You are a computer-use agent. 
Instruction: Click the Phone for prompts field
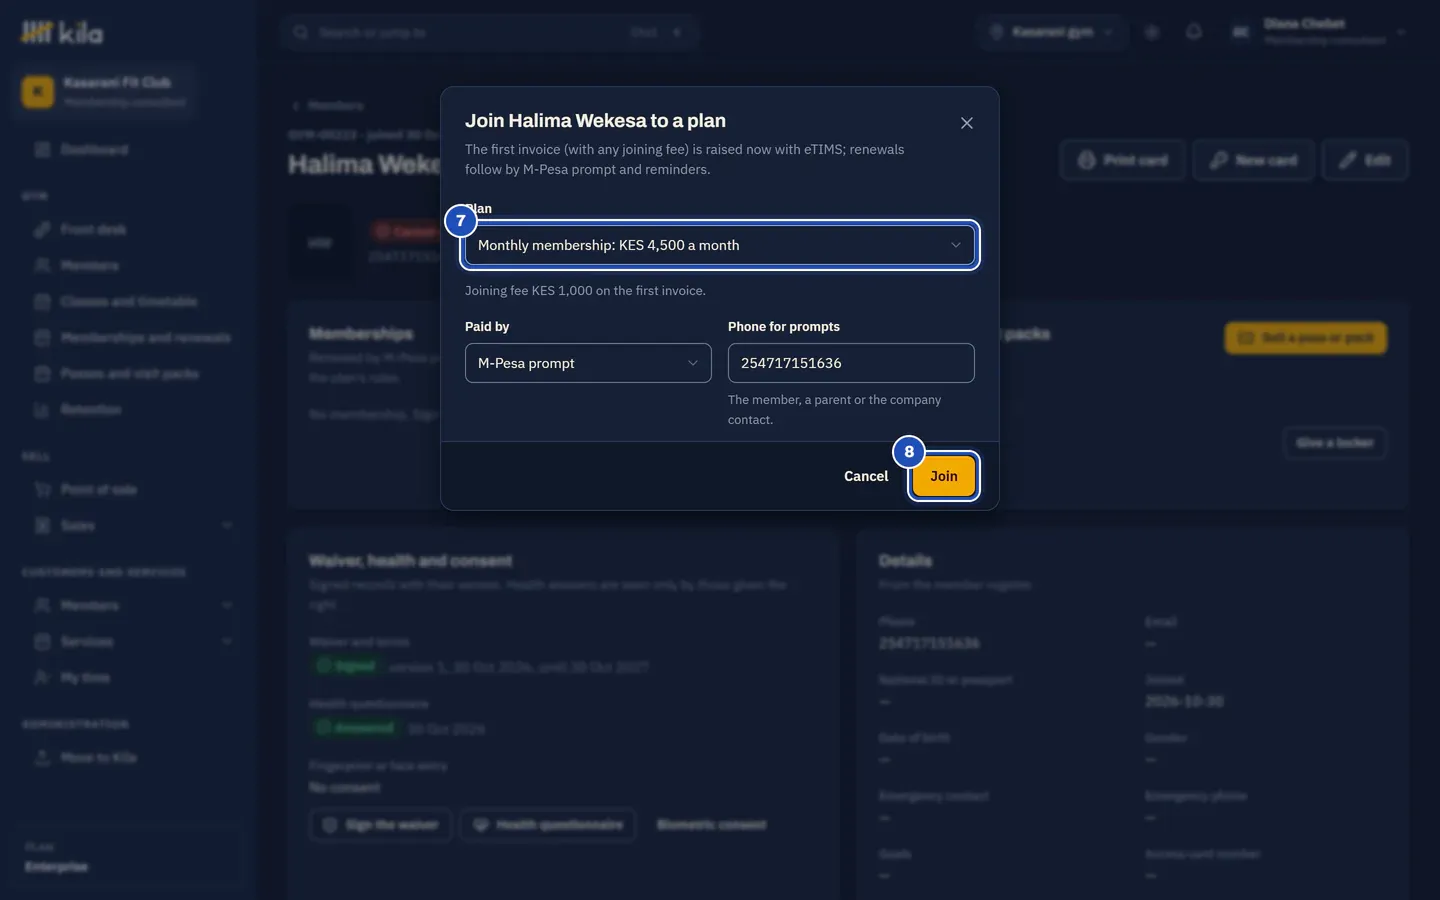(851, 363)
